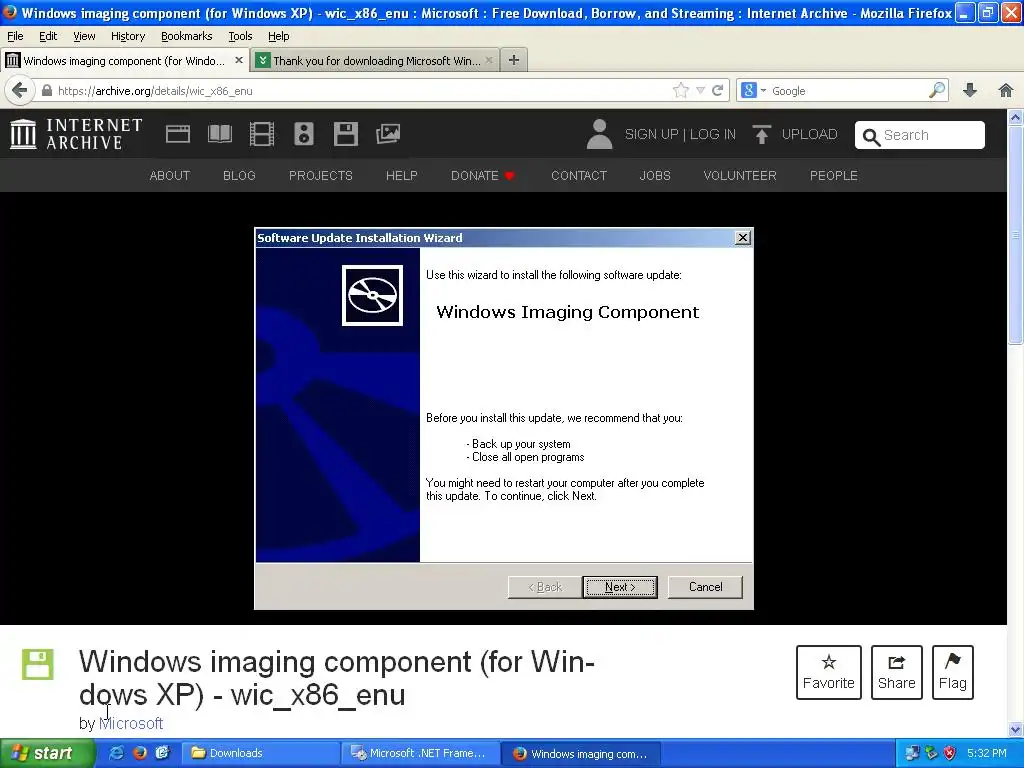Screen dimensions: 1024x768
Task: Click the Favorite button
Action: 828,672
